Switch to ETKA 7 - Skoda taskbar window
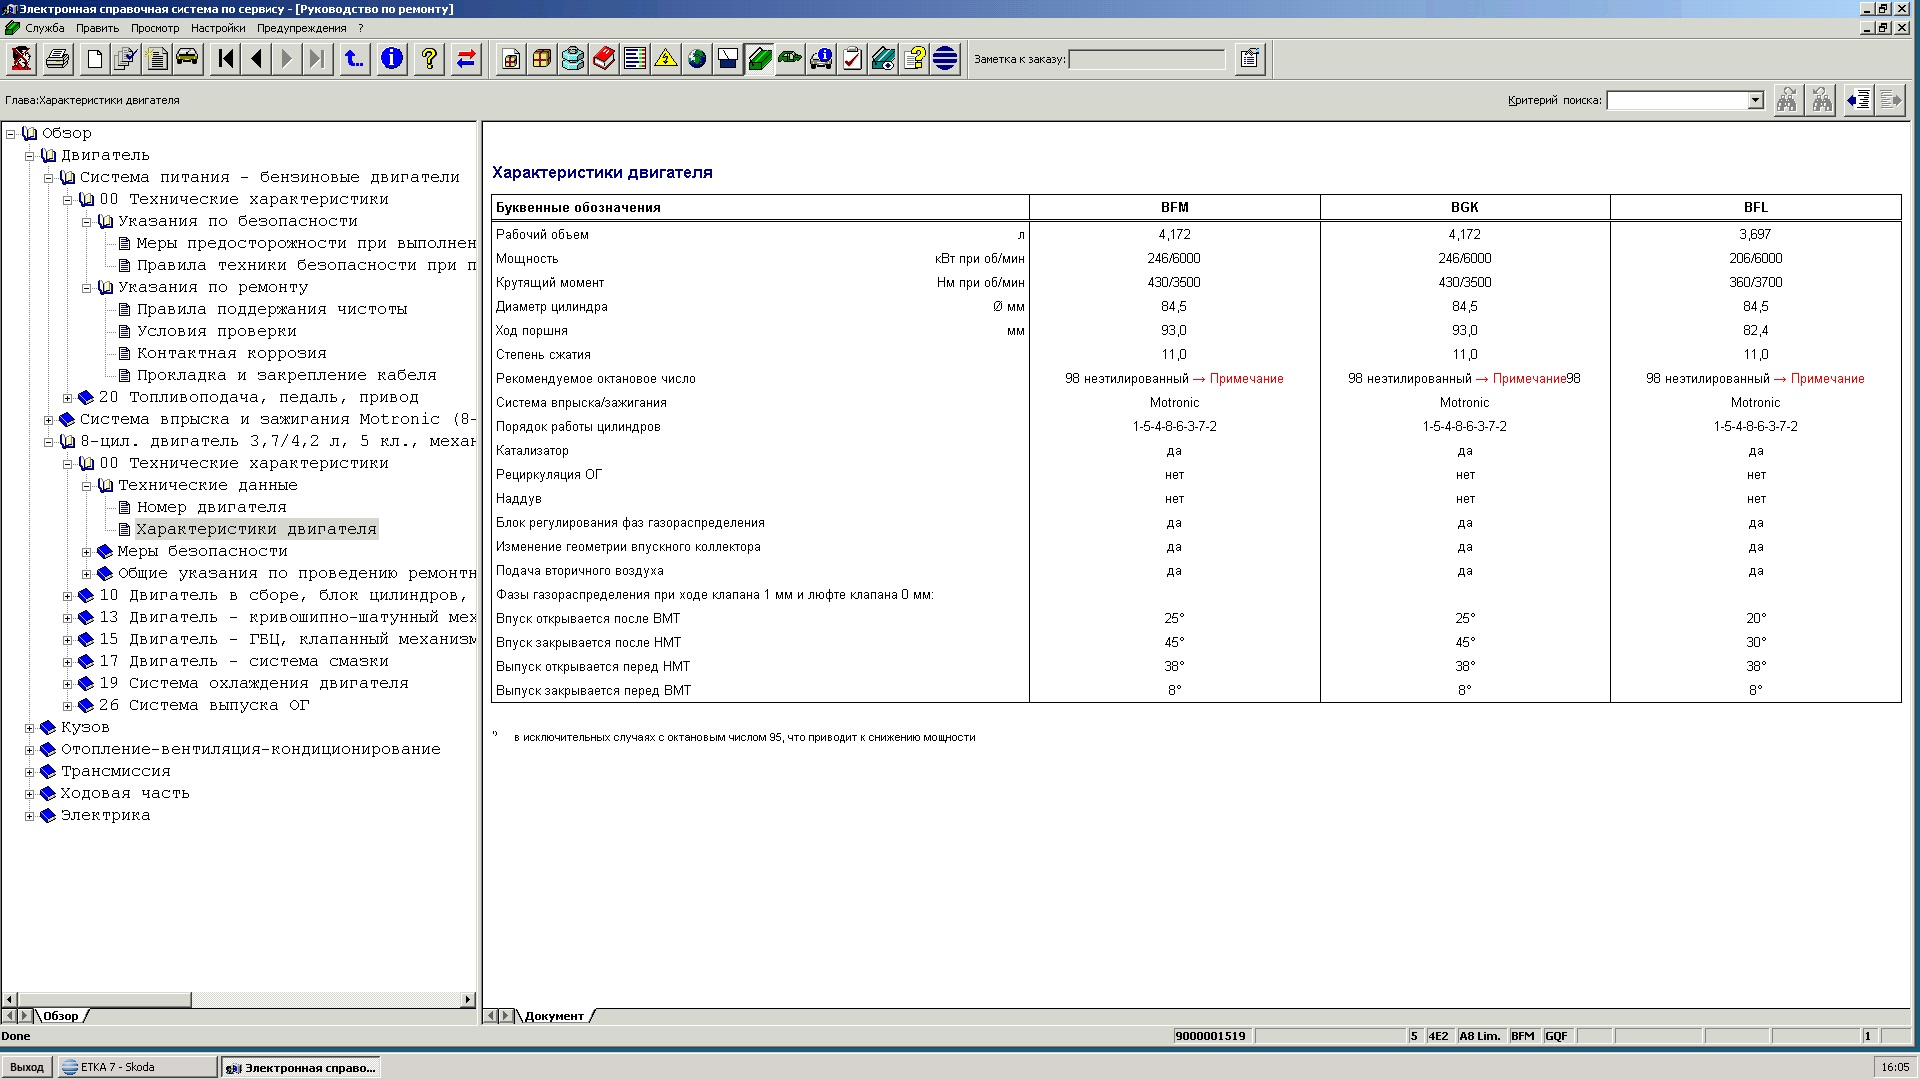This screenshot has width=1920, height=1080. coord(137,1067)
